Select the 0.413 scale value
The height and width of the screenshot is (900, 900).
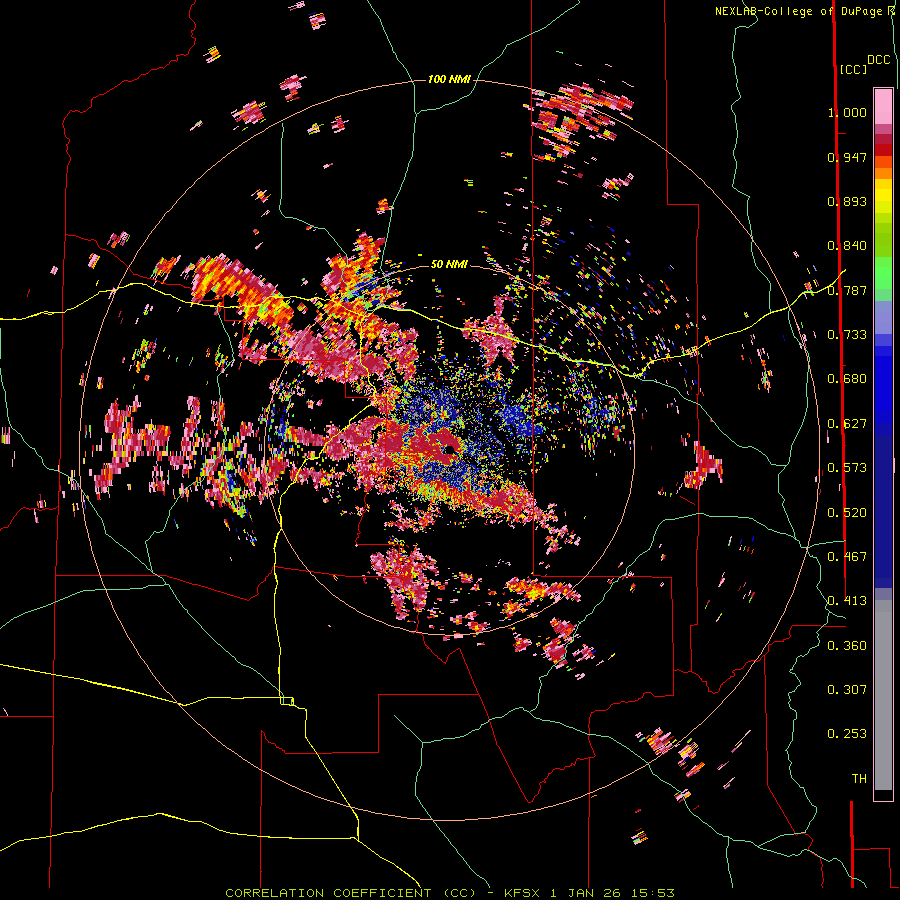(x=847, y=601)
